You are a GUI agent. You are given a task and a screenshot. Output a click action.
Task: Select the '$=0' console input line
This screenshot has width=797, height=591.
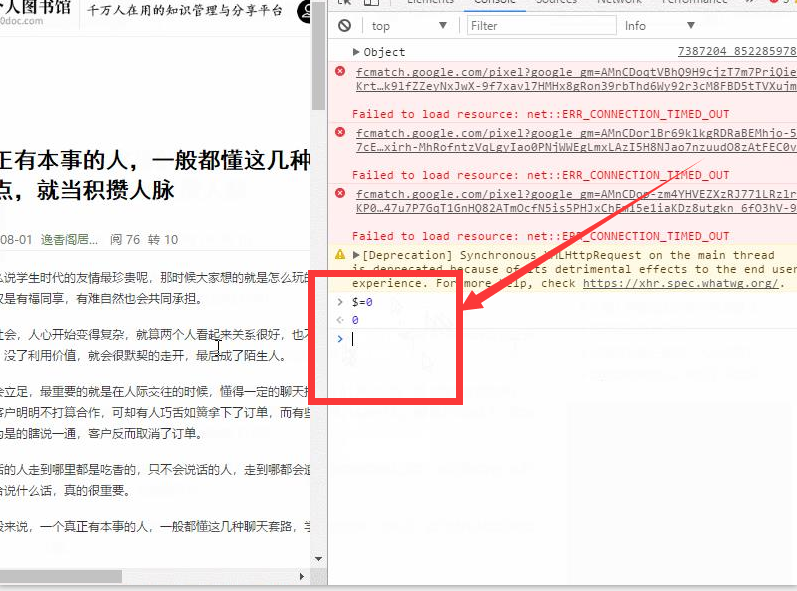(x=362, y=302)
